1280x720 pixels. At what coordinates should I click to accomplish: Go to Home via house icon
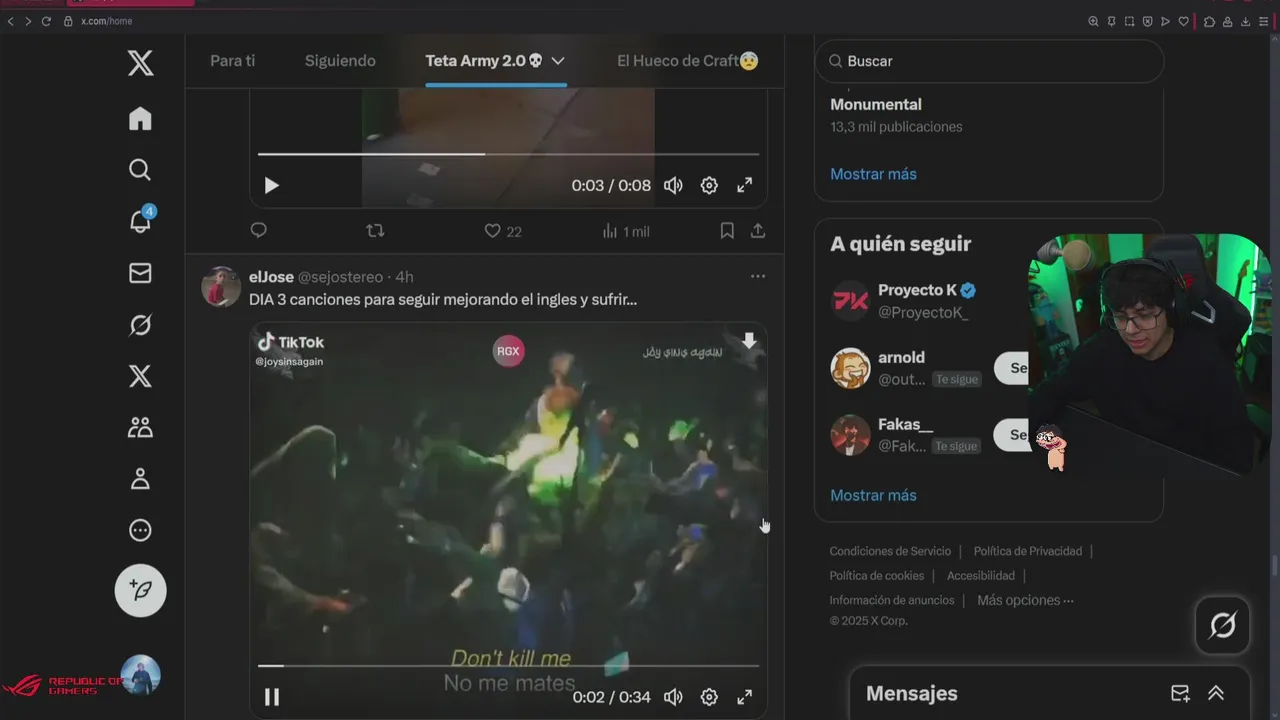coord(140,118)
